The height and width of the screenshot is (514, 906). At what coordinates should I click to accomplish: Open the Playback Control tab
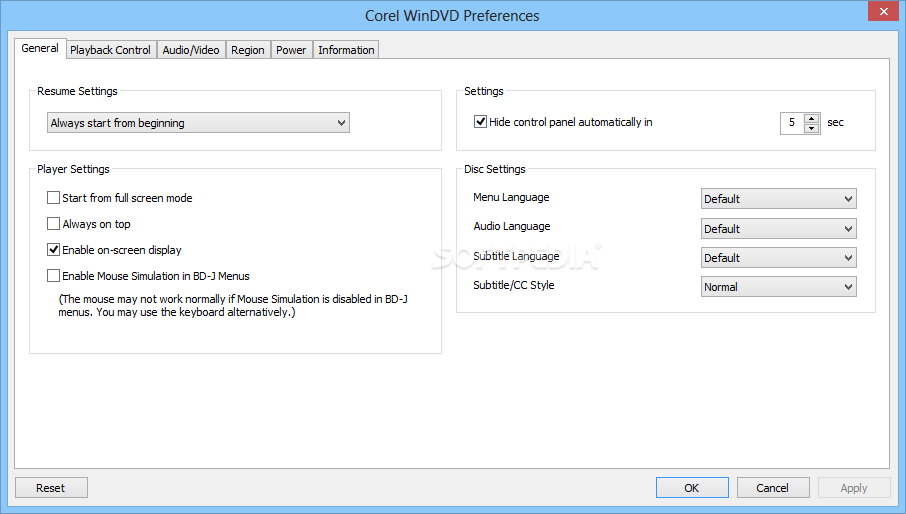(110, 50)
